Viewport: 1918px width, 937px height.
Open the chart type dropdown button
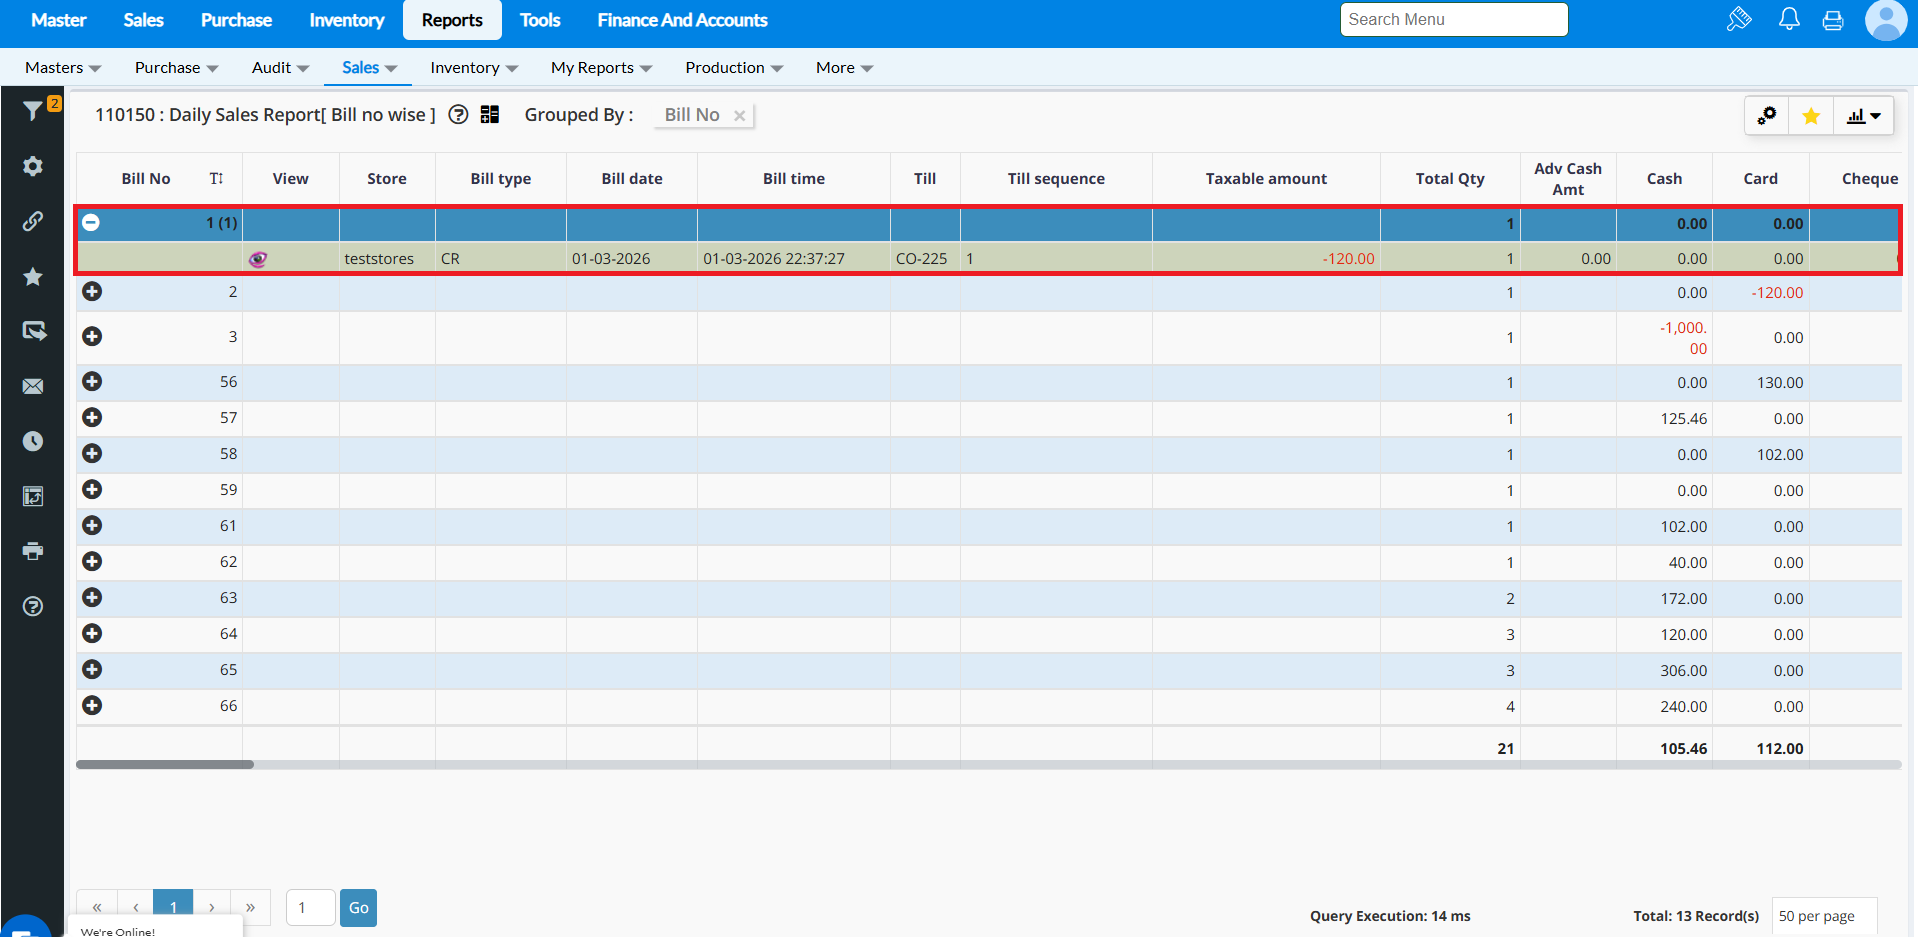click(1863, 116)
